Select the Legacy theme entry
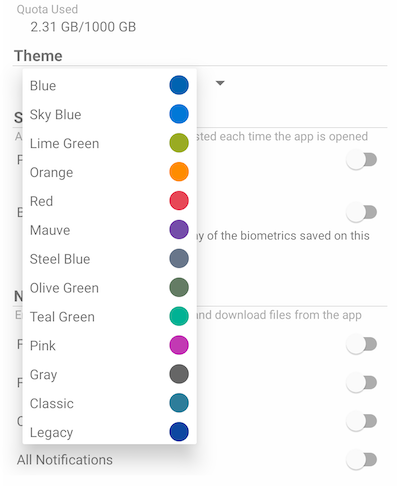Screen dimensions: 400x486 109,432
